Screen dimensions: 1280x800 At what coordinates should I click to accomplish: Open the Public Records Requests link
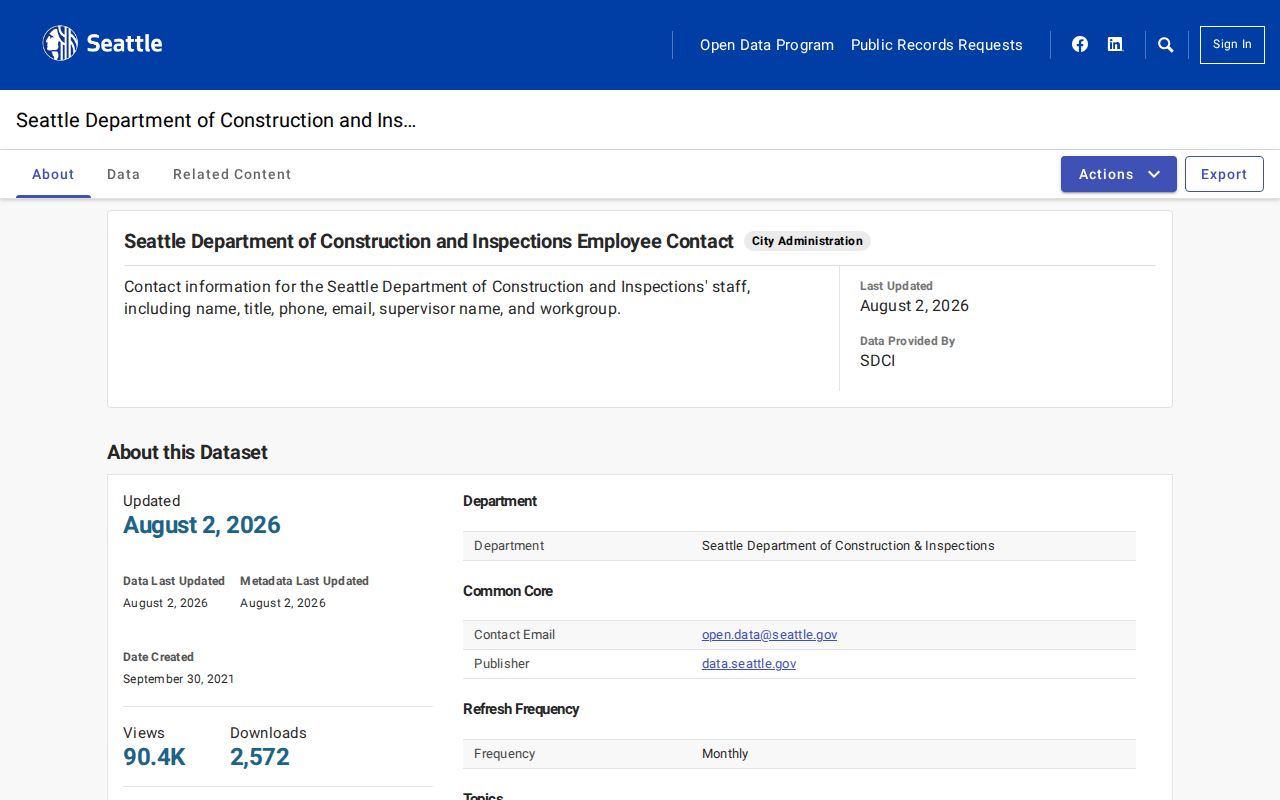click(937, 45)
